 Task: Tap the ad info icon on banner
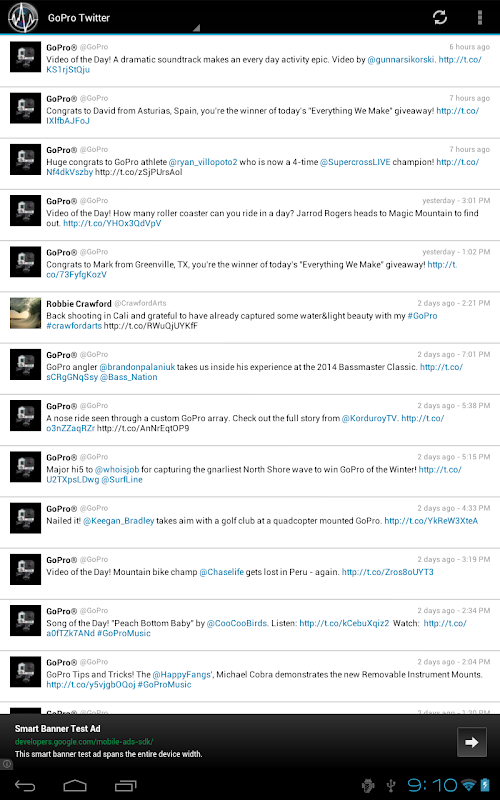tap(7, 764)
